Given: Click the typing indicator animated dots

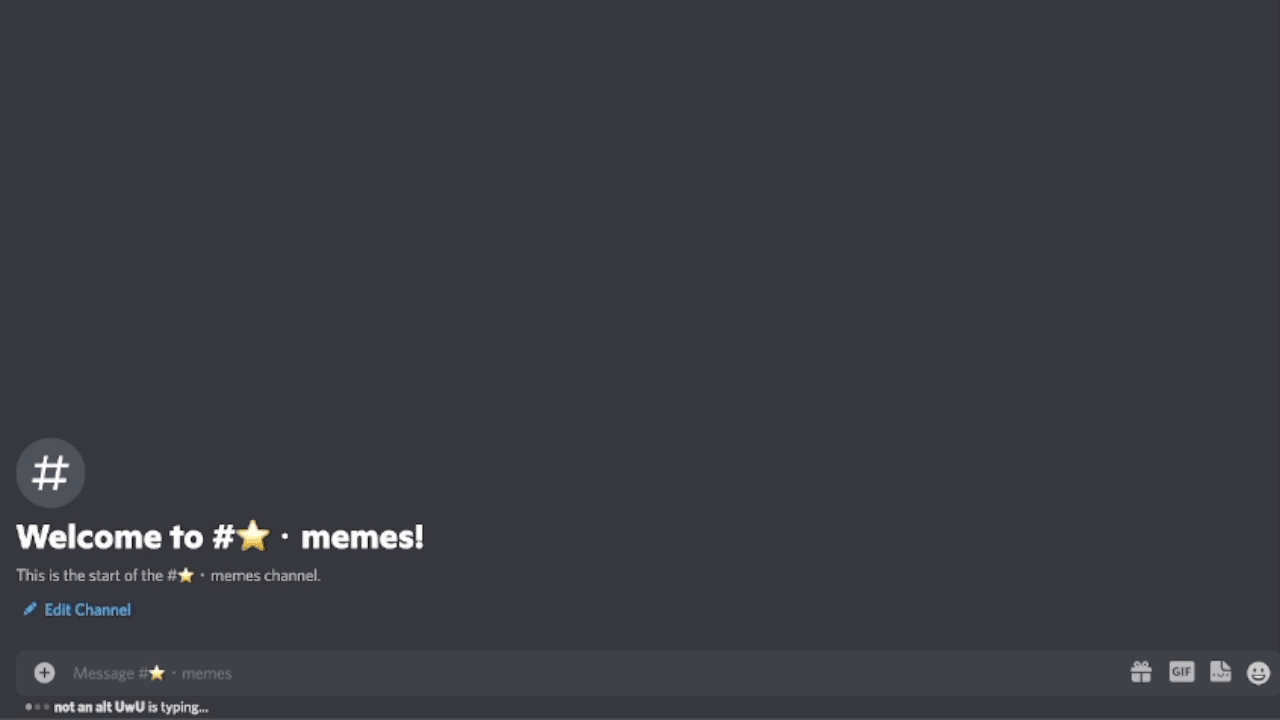Looking at the screenshot, I should 37,707.
